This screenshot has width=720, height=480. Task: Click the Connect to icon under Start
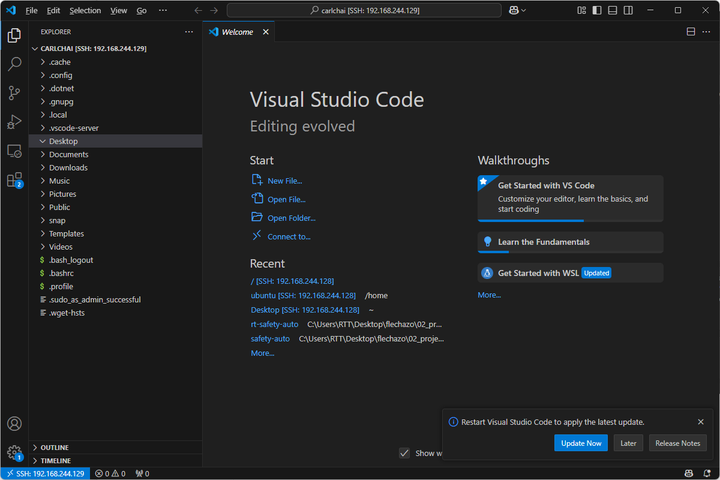[257, 236]
